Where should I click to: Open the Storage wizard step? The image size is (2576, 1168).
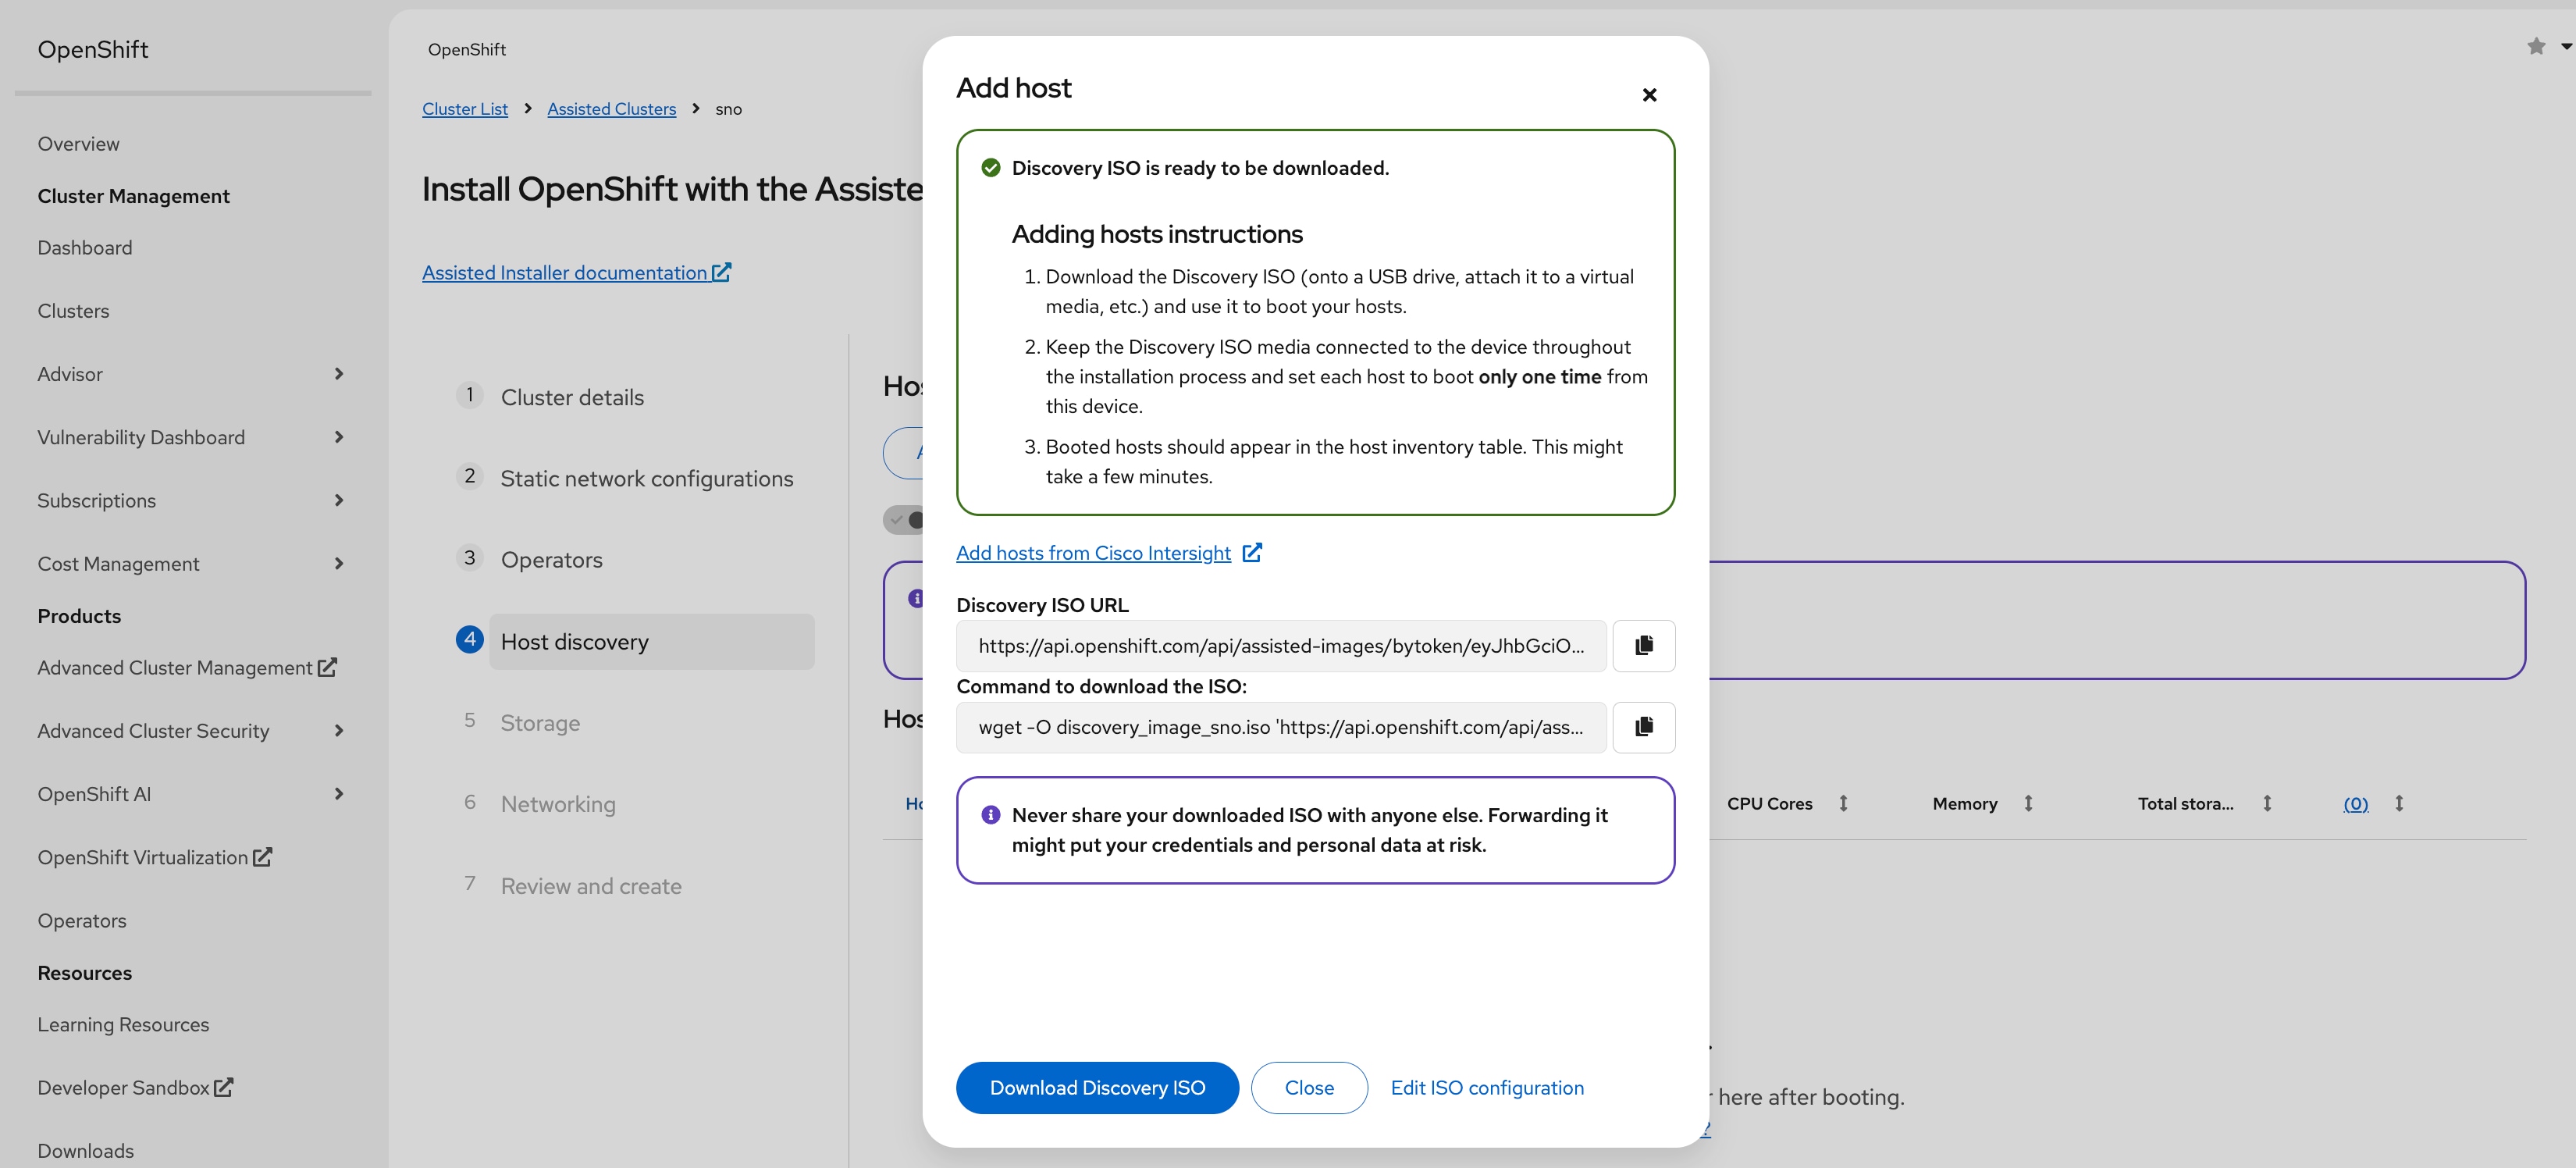coord(540,722)
